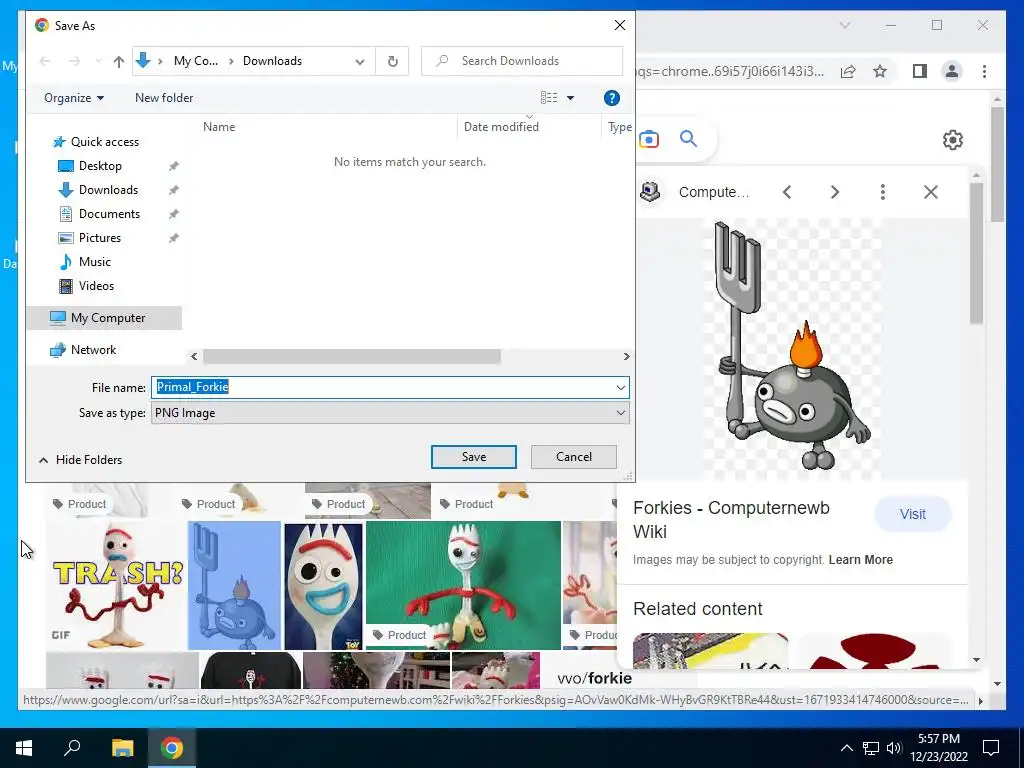Image resolution: width=1024 pixels, height=768 pixels.
Task: Select My Co... in the address breadcrumb
Action: tap(196, 61)
